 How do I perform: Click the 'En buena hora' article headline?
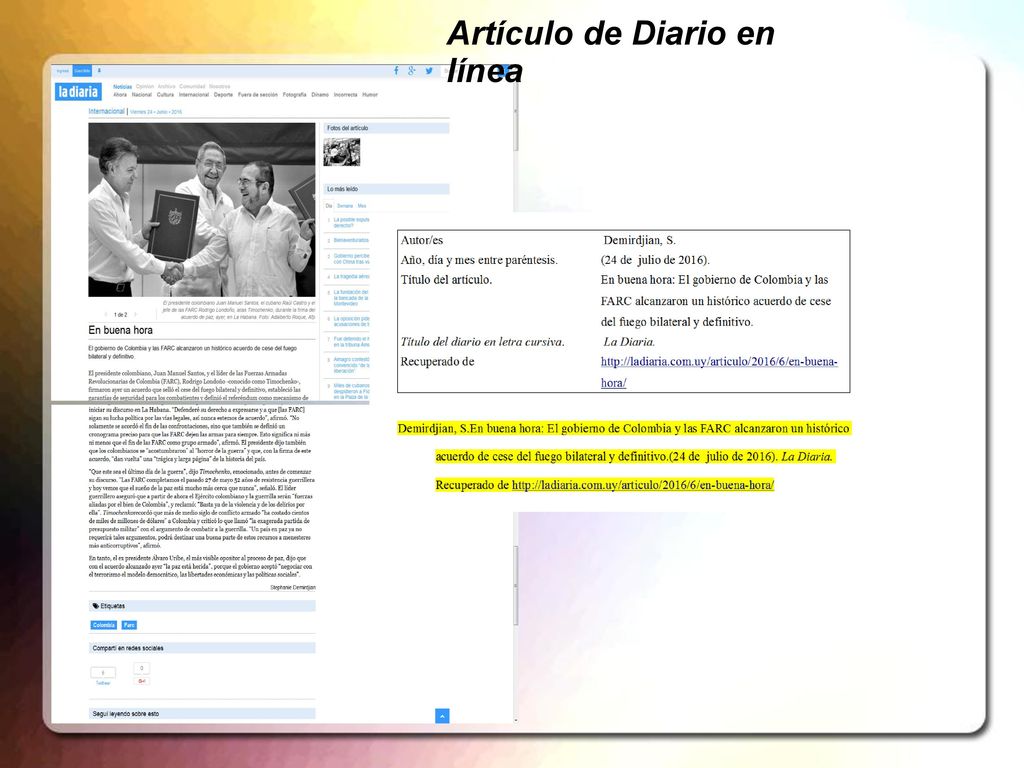coord(120,330)
